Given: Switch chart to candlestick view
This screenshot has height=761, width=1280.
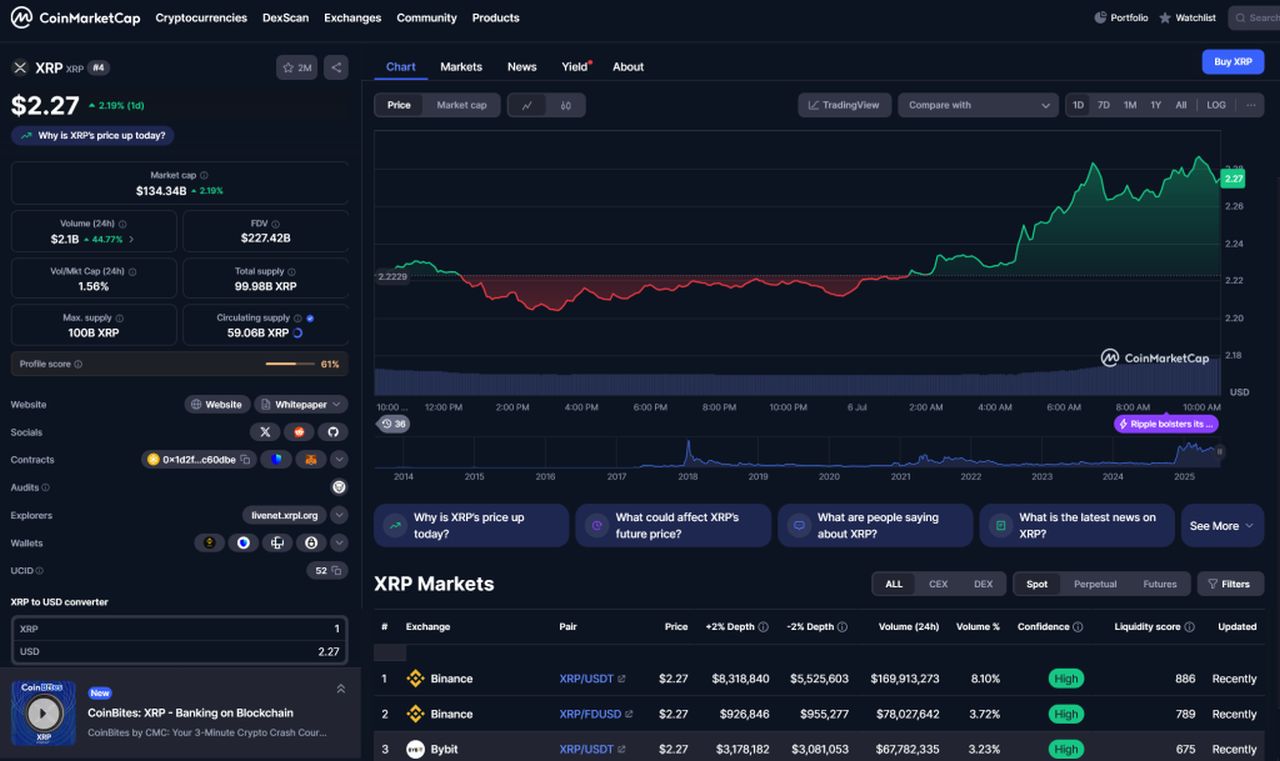Looking at the screenshot, I should (x=564, y=105).
